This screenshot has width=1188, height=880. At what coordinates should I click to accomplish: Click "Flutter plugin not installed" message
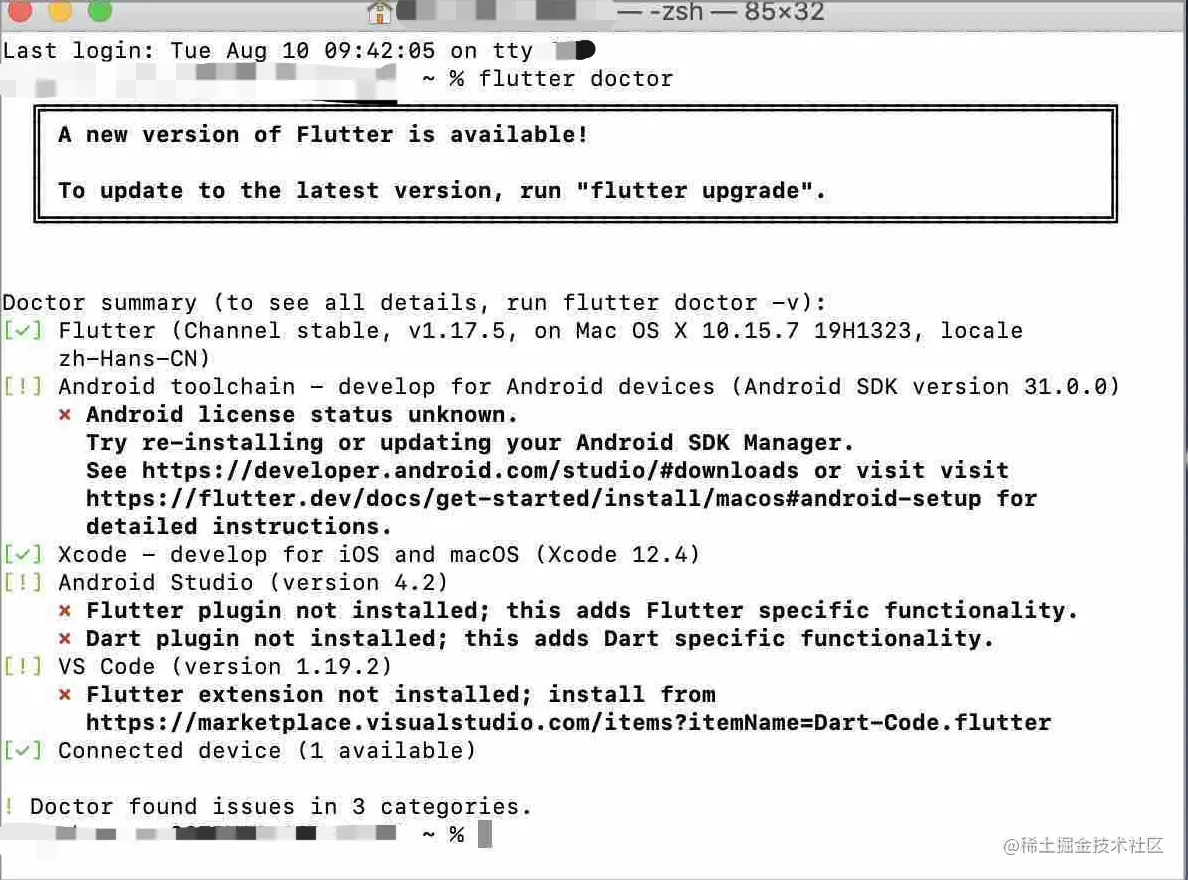click(582, 611)
